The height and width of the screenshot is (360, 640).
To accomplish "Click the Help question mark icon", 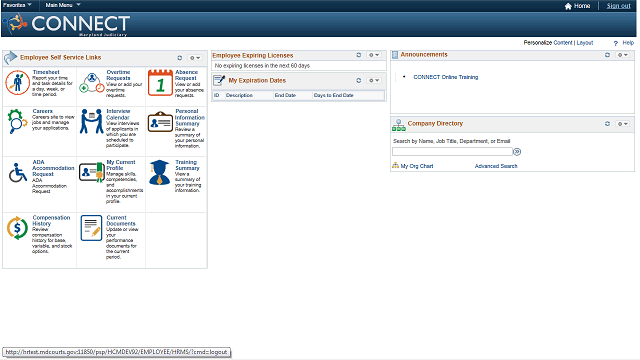I will point(616,43).
